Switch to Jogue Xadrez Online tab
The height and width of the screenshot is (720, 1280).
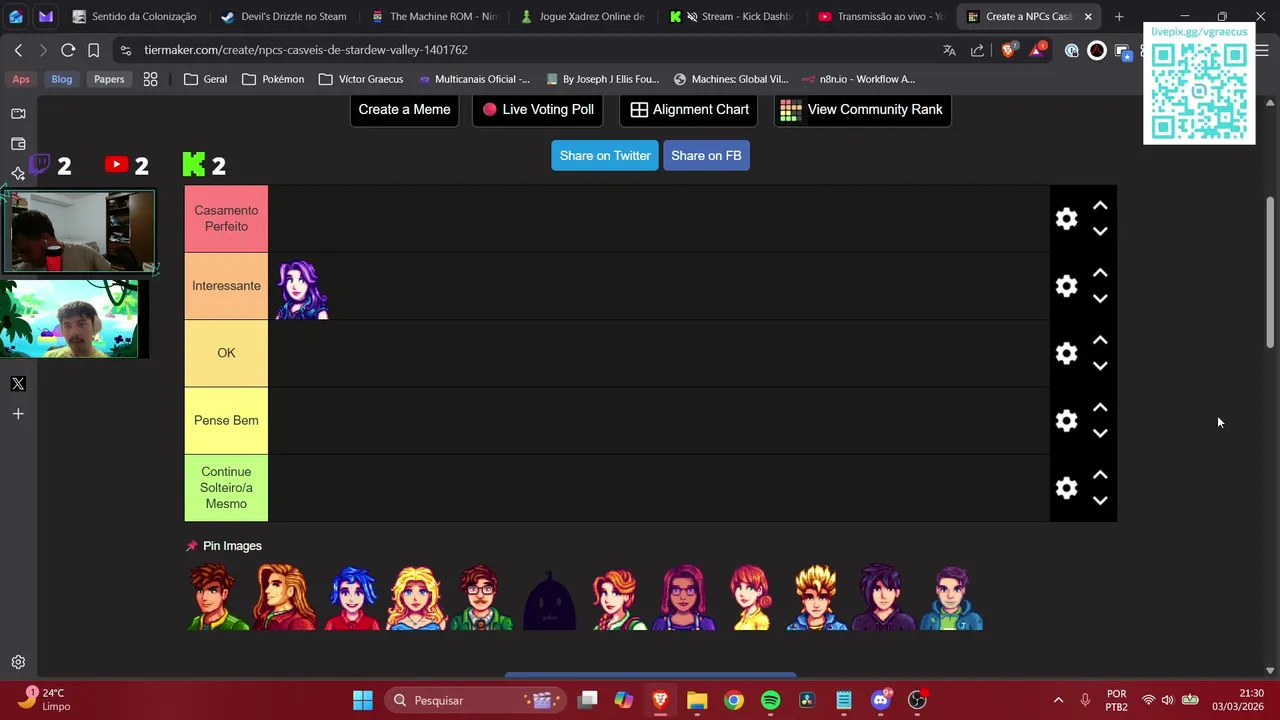(583, 16)
